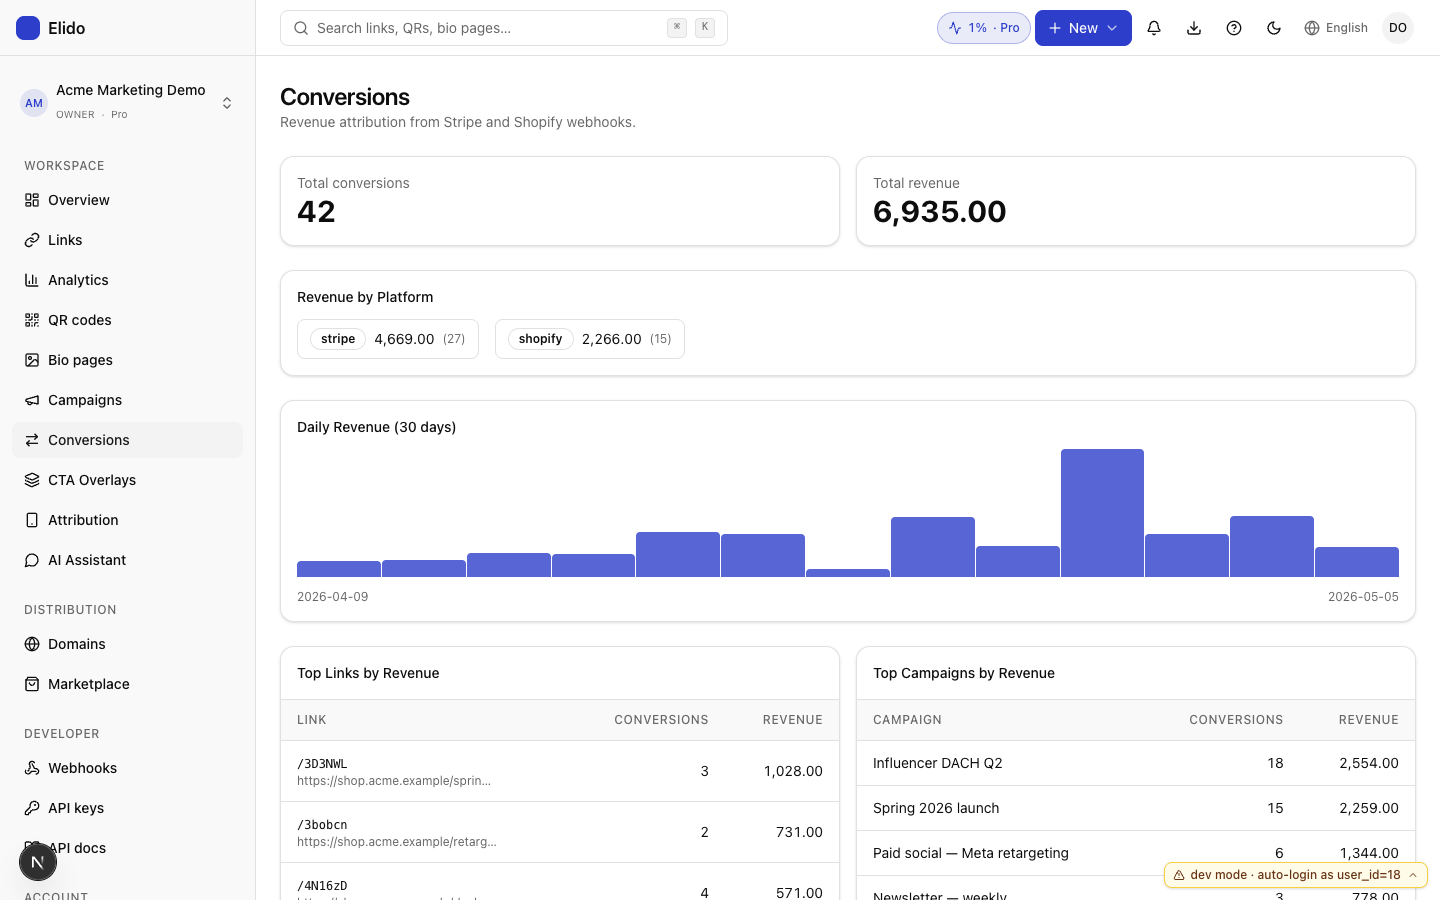Image resolution: width=1440 pixels, height=900 pixels.
Task: Open API keys page
Action: tap(127, 808)
